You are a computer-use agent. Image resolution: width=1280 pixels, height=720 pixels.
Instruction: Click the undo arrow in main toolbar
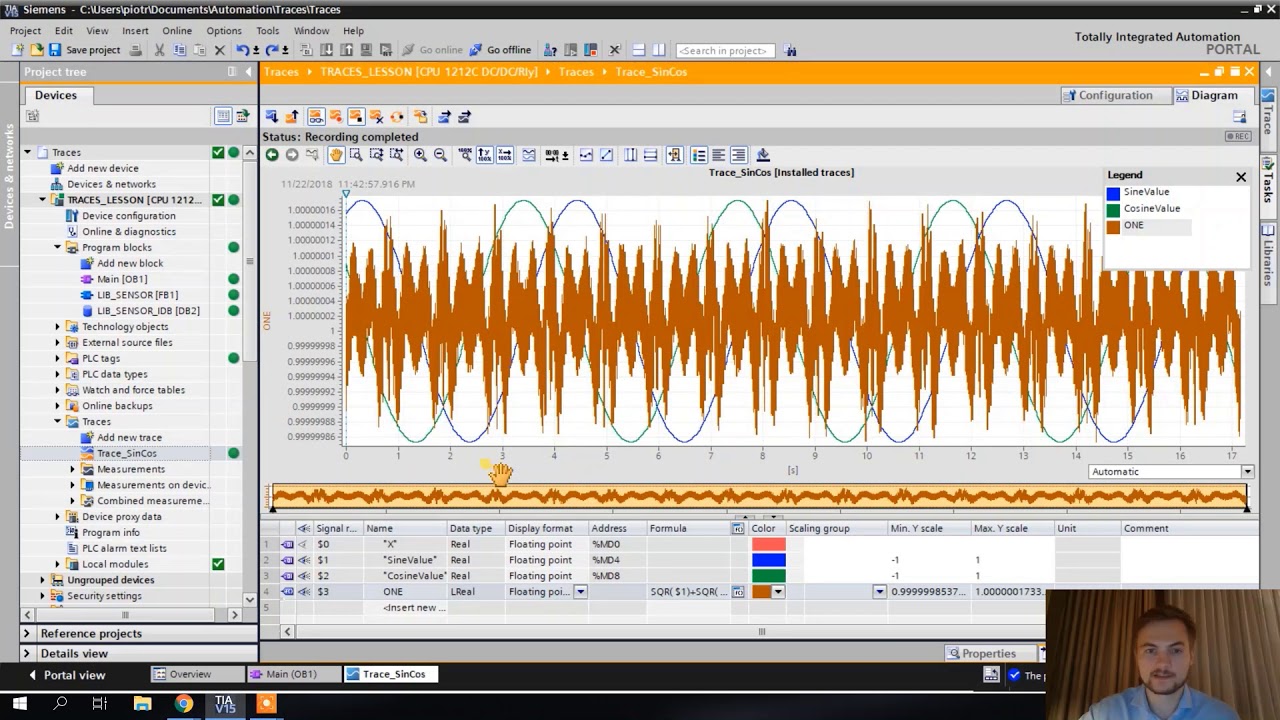tap(243, 50)
